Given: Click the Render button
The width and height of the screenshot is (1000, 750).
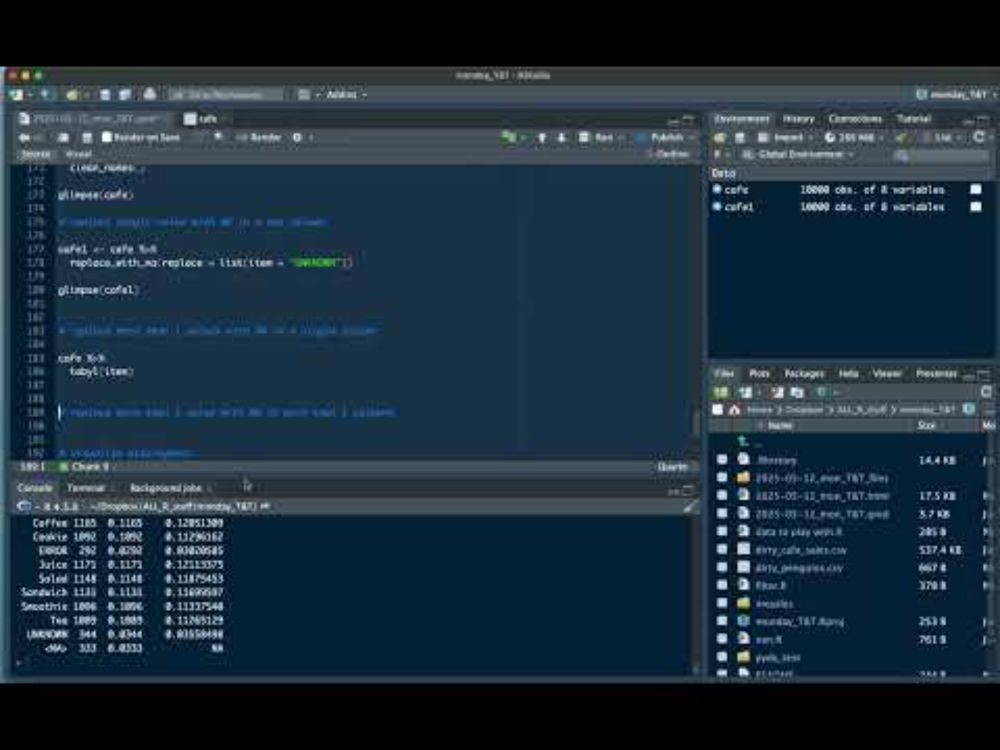Looking at the screenshot, I should pos(259,137).
